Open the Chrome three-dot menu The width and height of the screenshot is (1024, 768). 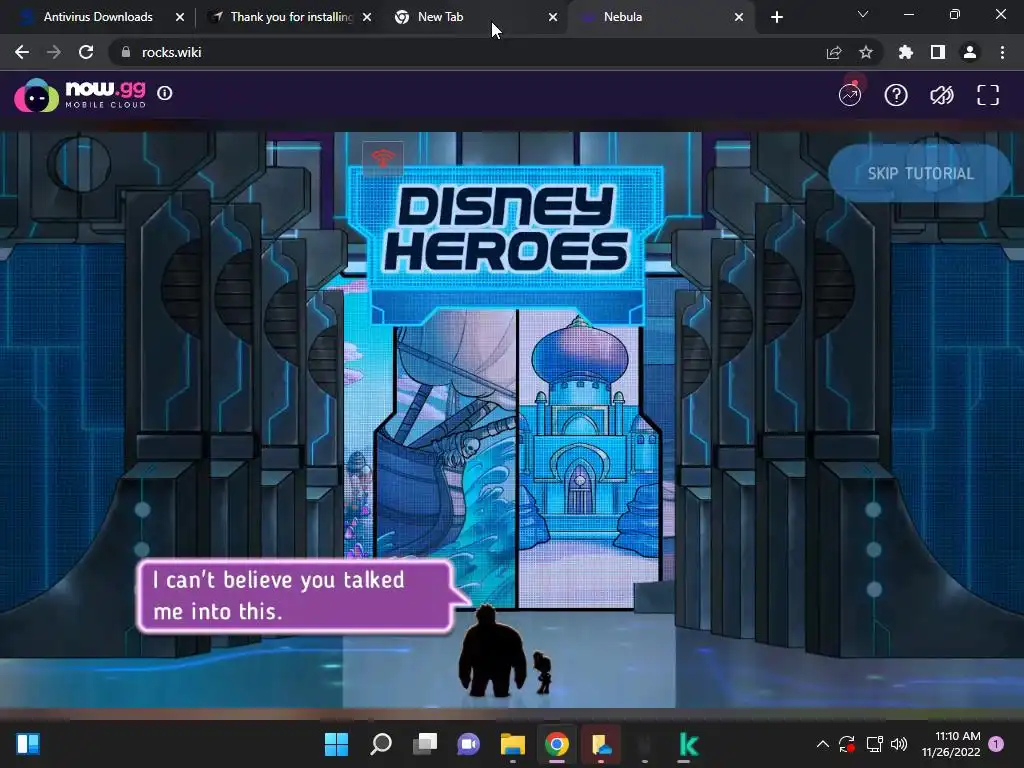(1002, 52)
